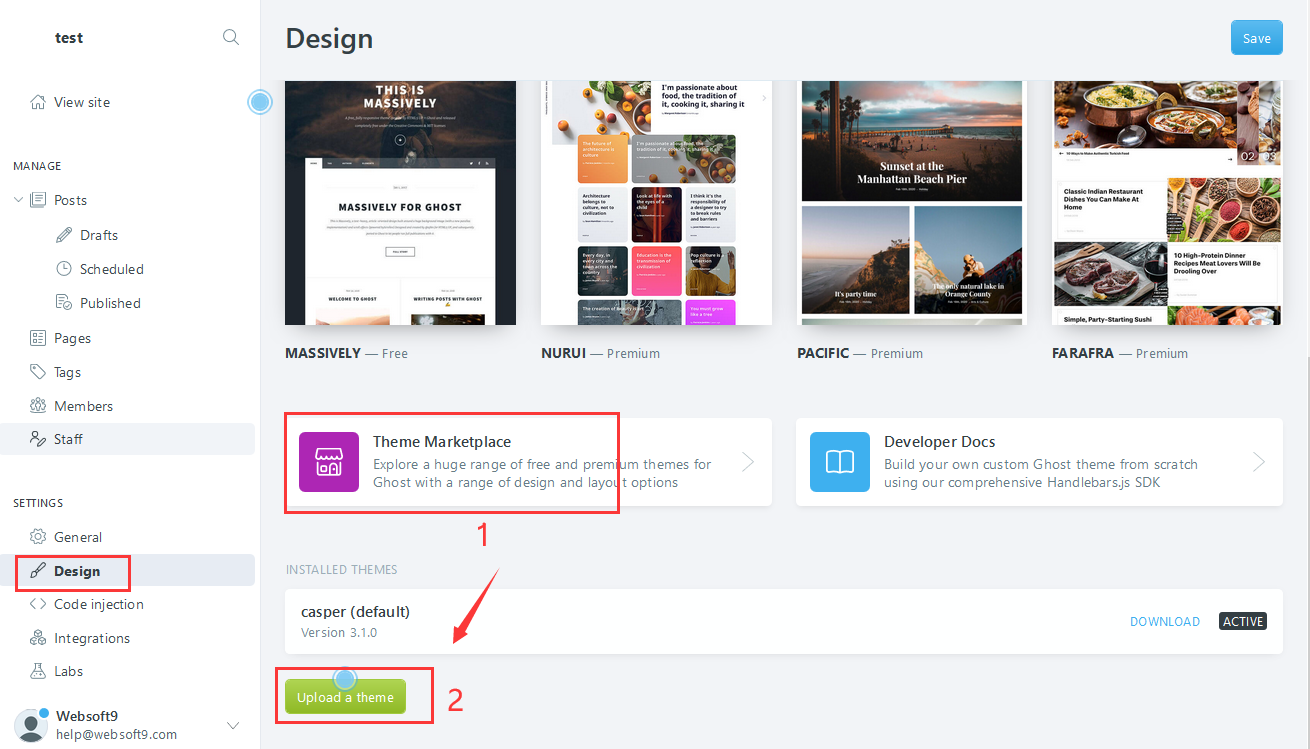Click the Integrations cubes icon
Image resolution: width=1310 pixels, height=749 pixels.
point(38,638)
